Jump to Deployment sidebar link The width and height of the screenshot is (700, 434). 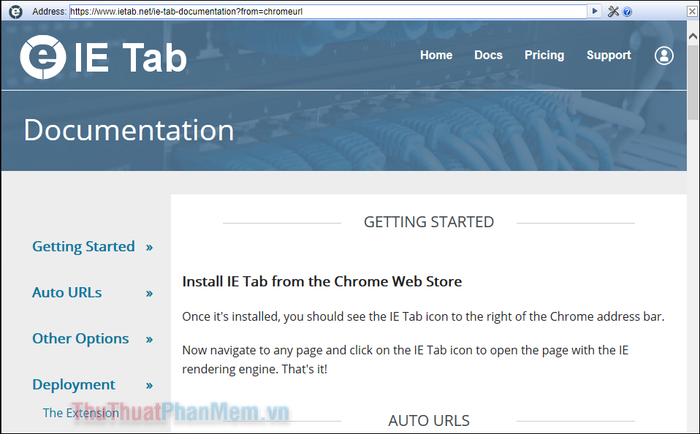(74, 384)
